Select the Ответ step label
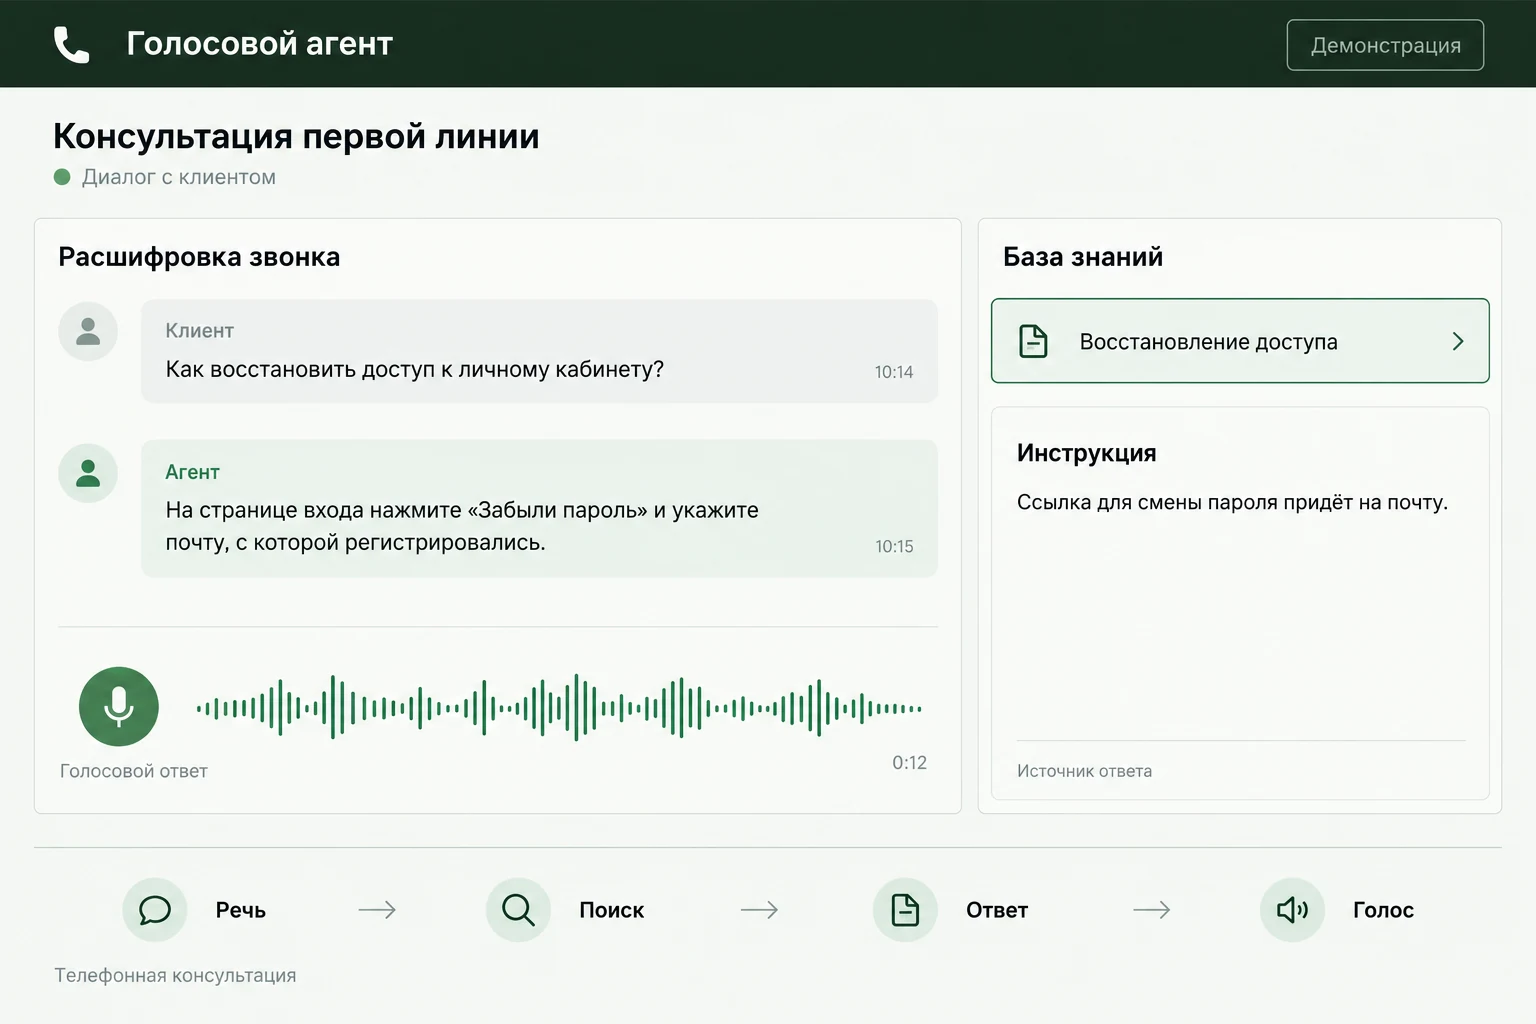Viewport: 1536px width, 1024px height. (x=997, y=910)
